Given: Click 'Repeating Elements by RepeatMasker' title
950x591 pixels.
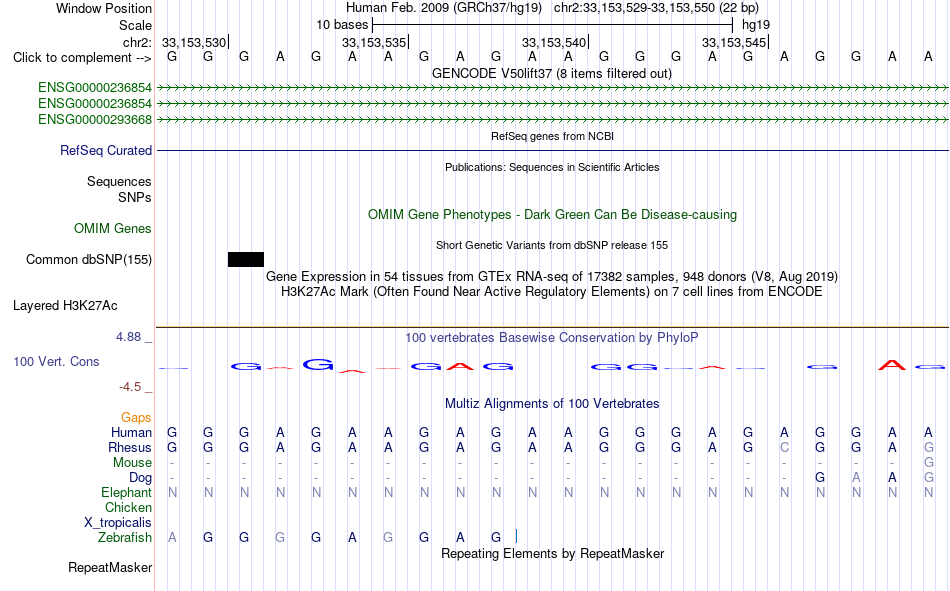Looking at the screenshot, I should (x=552, y=553).
